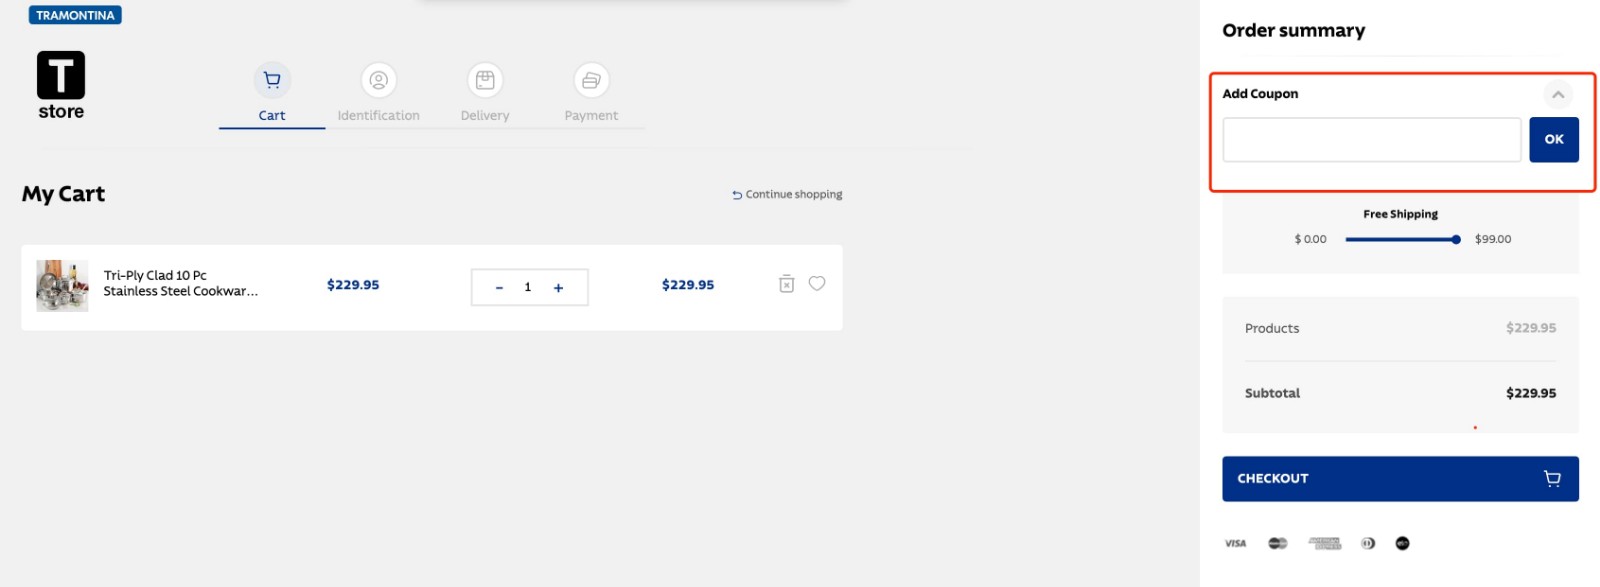Click the $ 0.00 shipping start value
The width and height of the screenshot is (1600, 587).
tap(1310, 239)
